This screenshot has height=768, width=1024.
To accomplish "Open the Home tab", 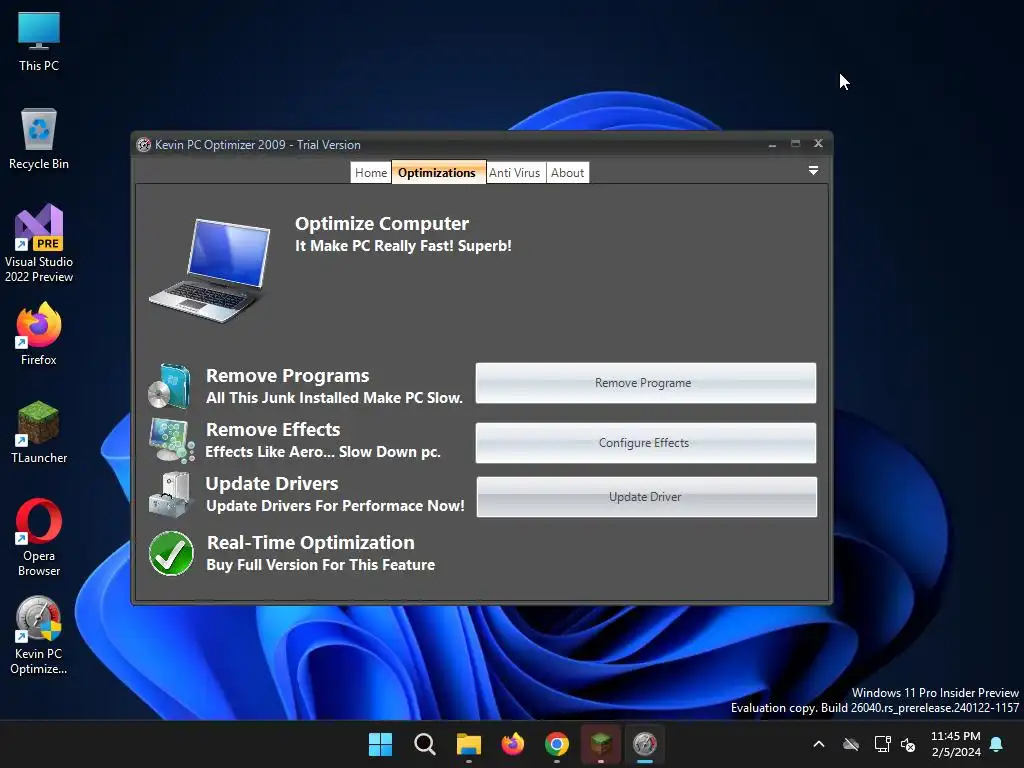I will coord(371,172).
